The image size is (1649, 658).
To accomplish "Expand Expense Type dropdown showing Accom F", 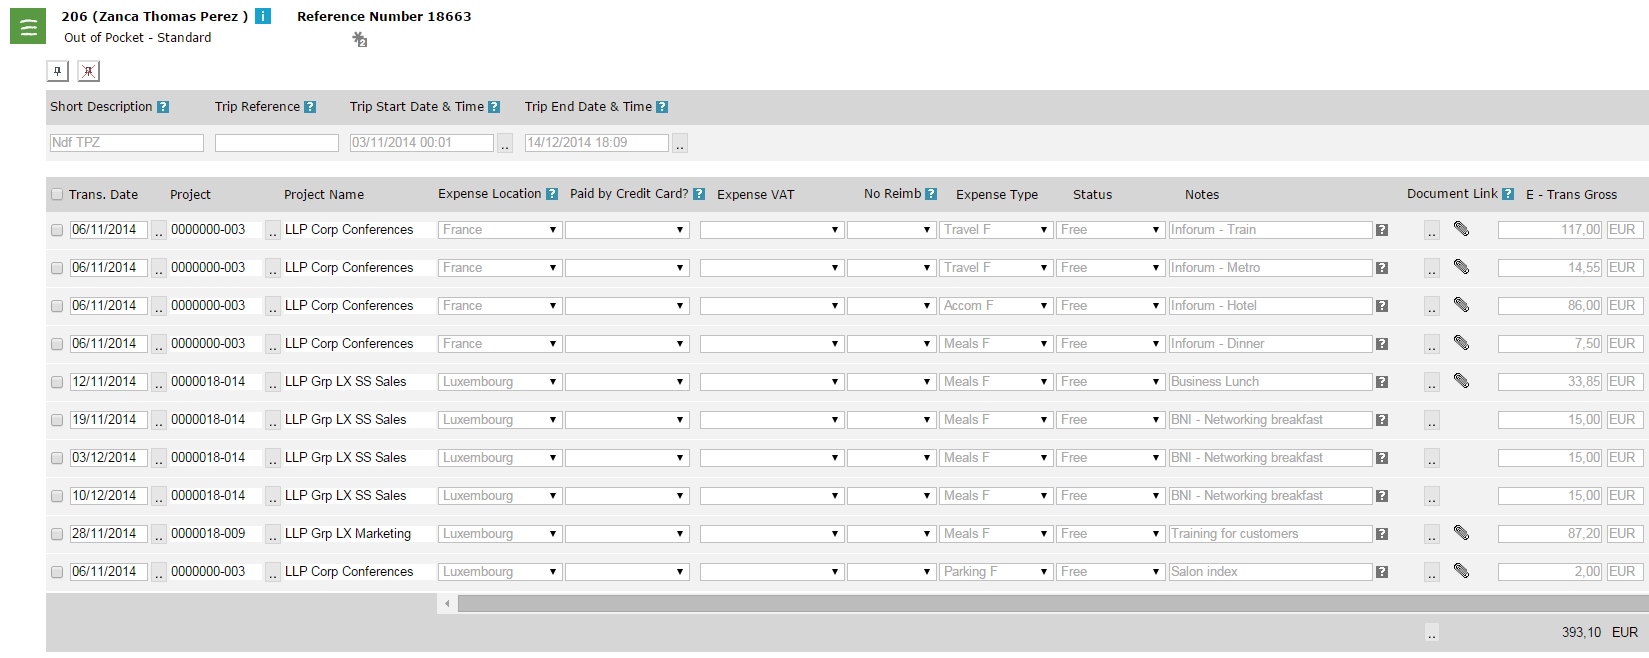I will (x=995, y=306).
